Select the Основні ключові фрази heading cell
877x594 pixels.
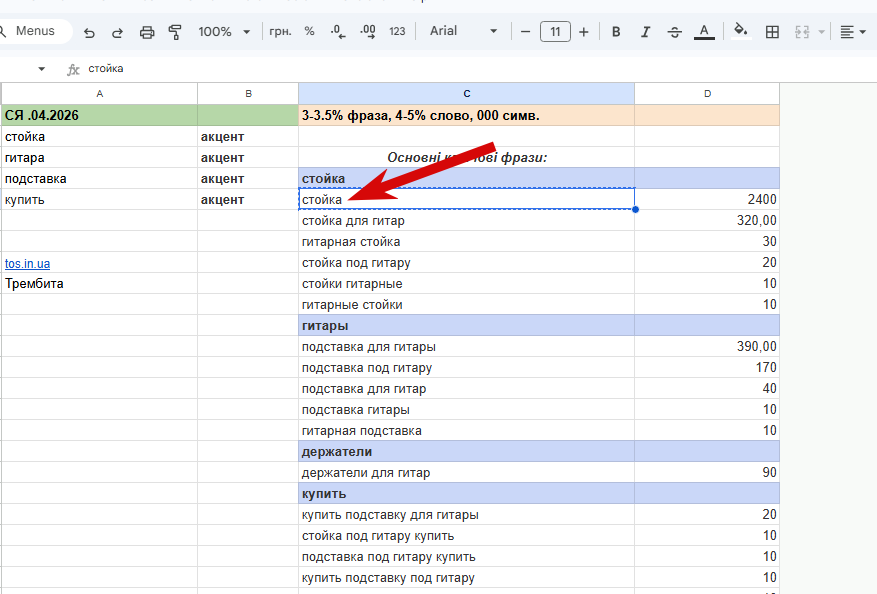coord(466,158)
